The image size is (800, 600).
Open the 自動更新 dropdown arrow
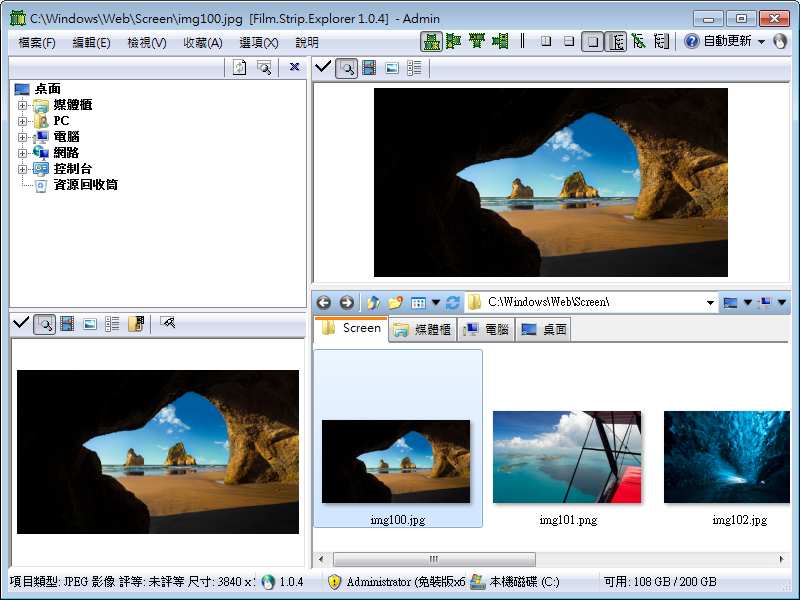pos(759,41)
